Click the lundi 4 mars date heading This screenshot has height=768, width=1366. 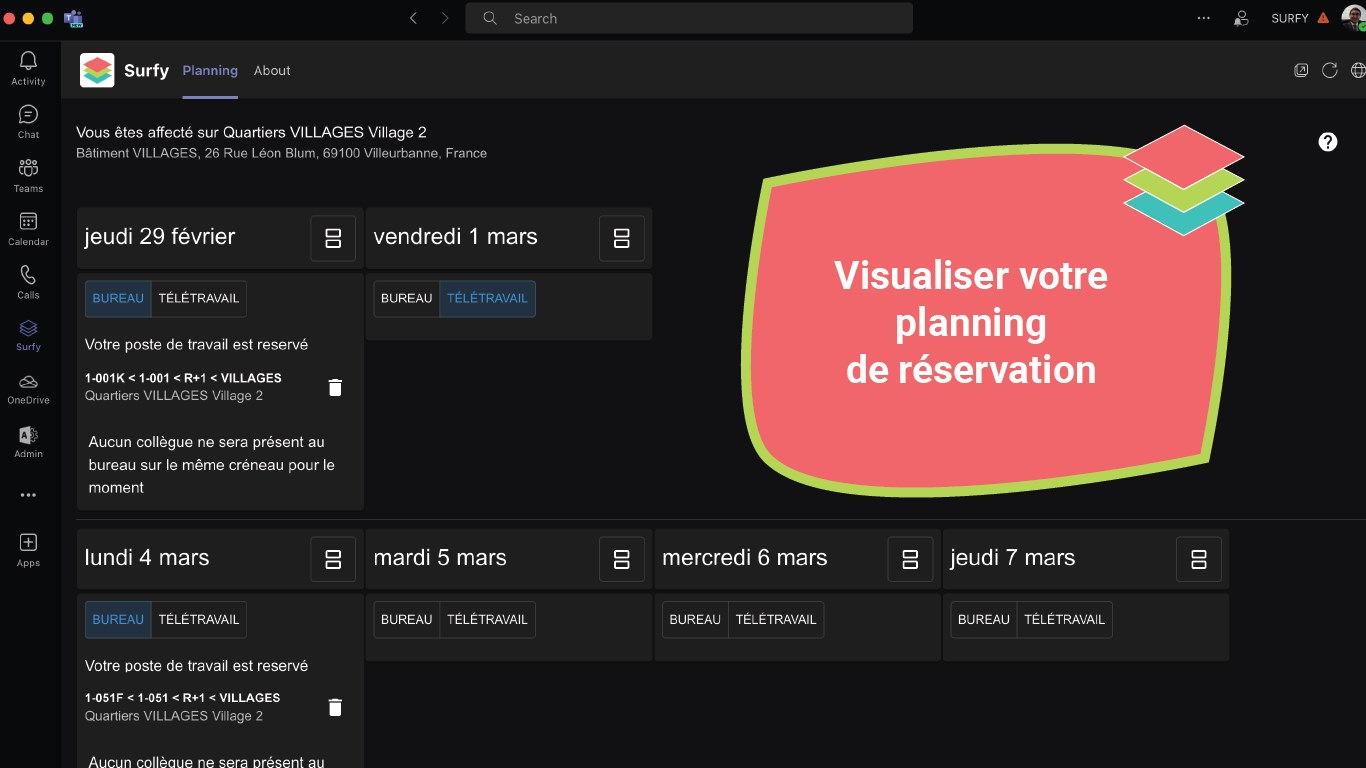pos(147,558)
